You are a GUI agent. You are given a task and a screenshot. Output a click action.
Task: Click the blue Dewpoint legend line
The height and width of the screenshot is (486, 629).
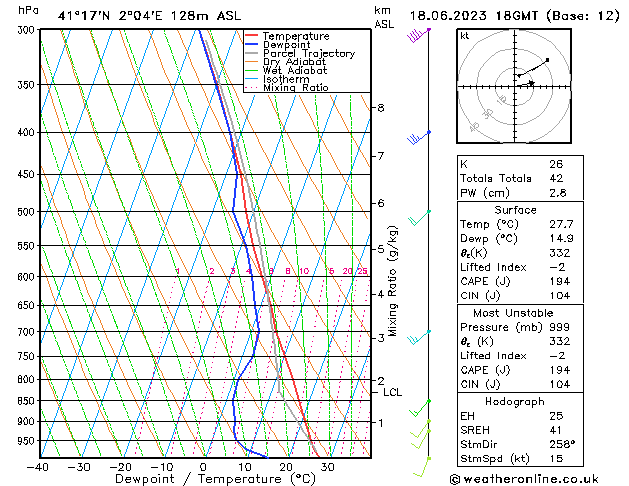tap(251, 44)
